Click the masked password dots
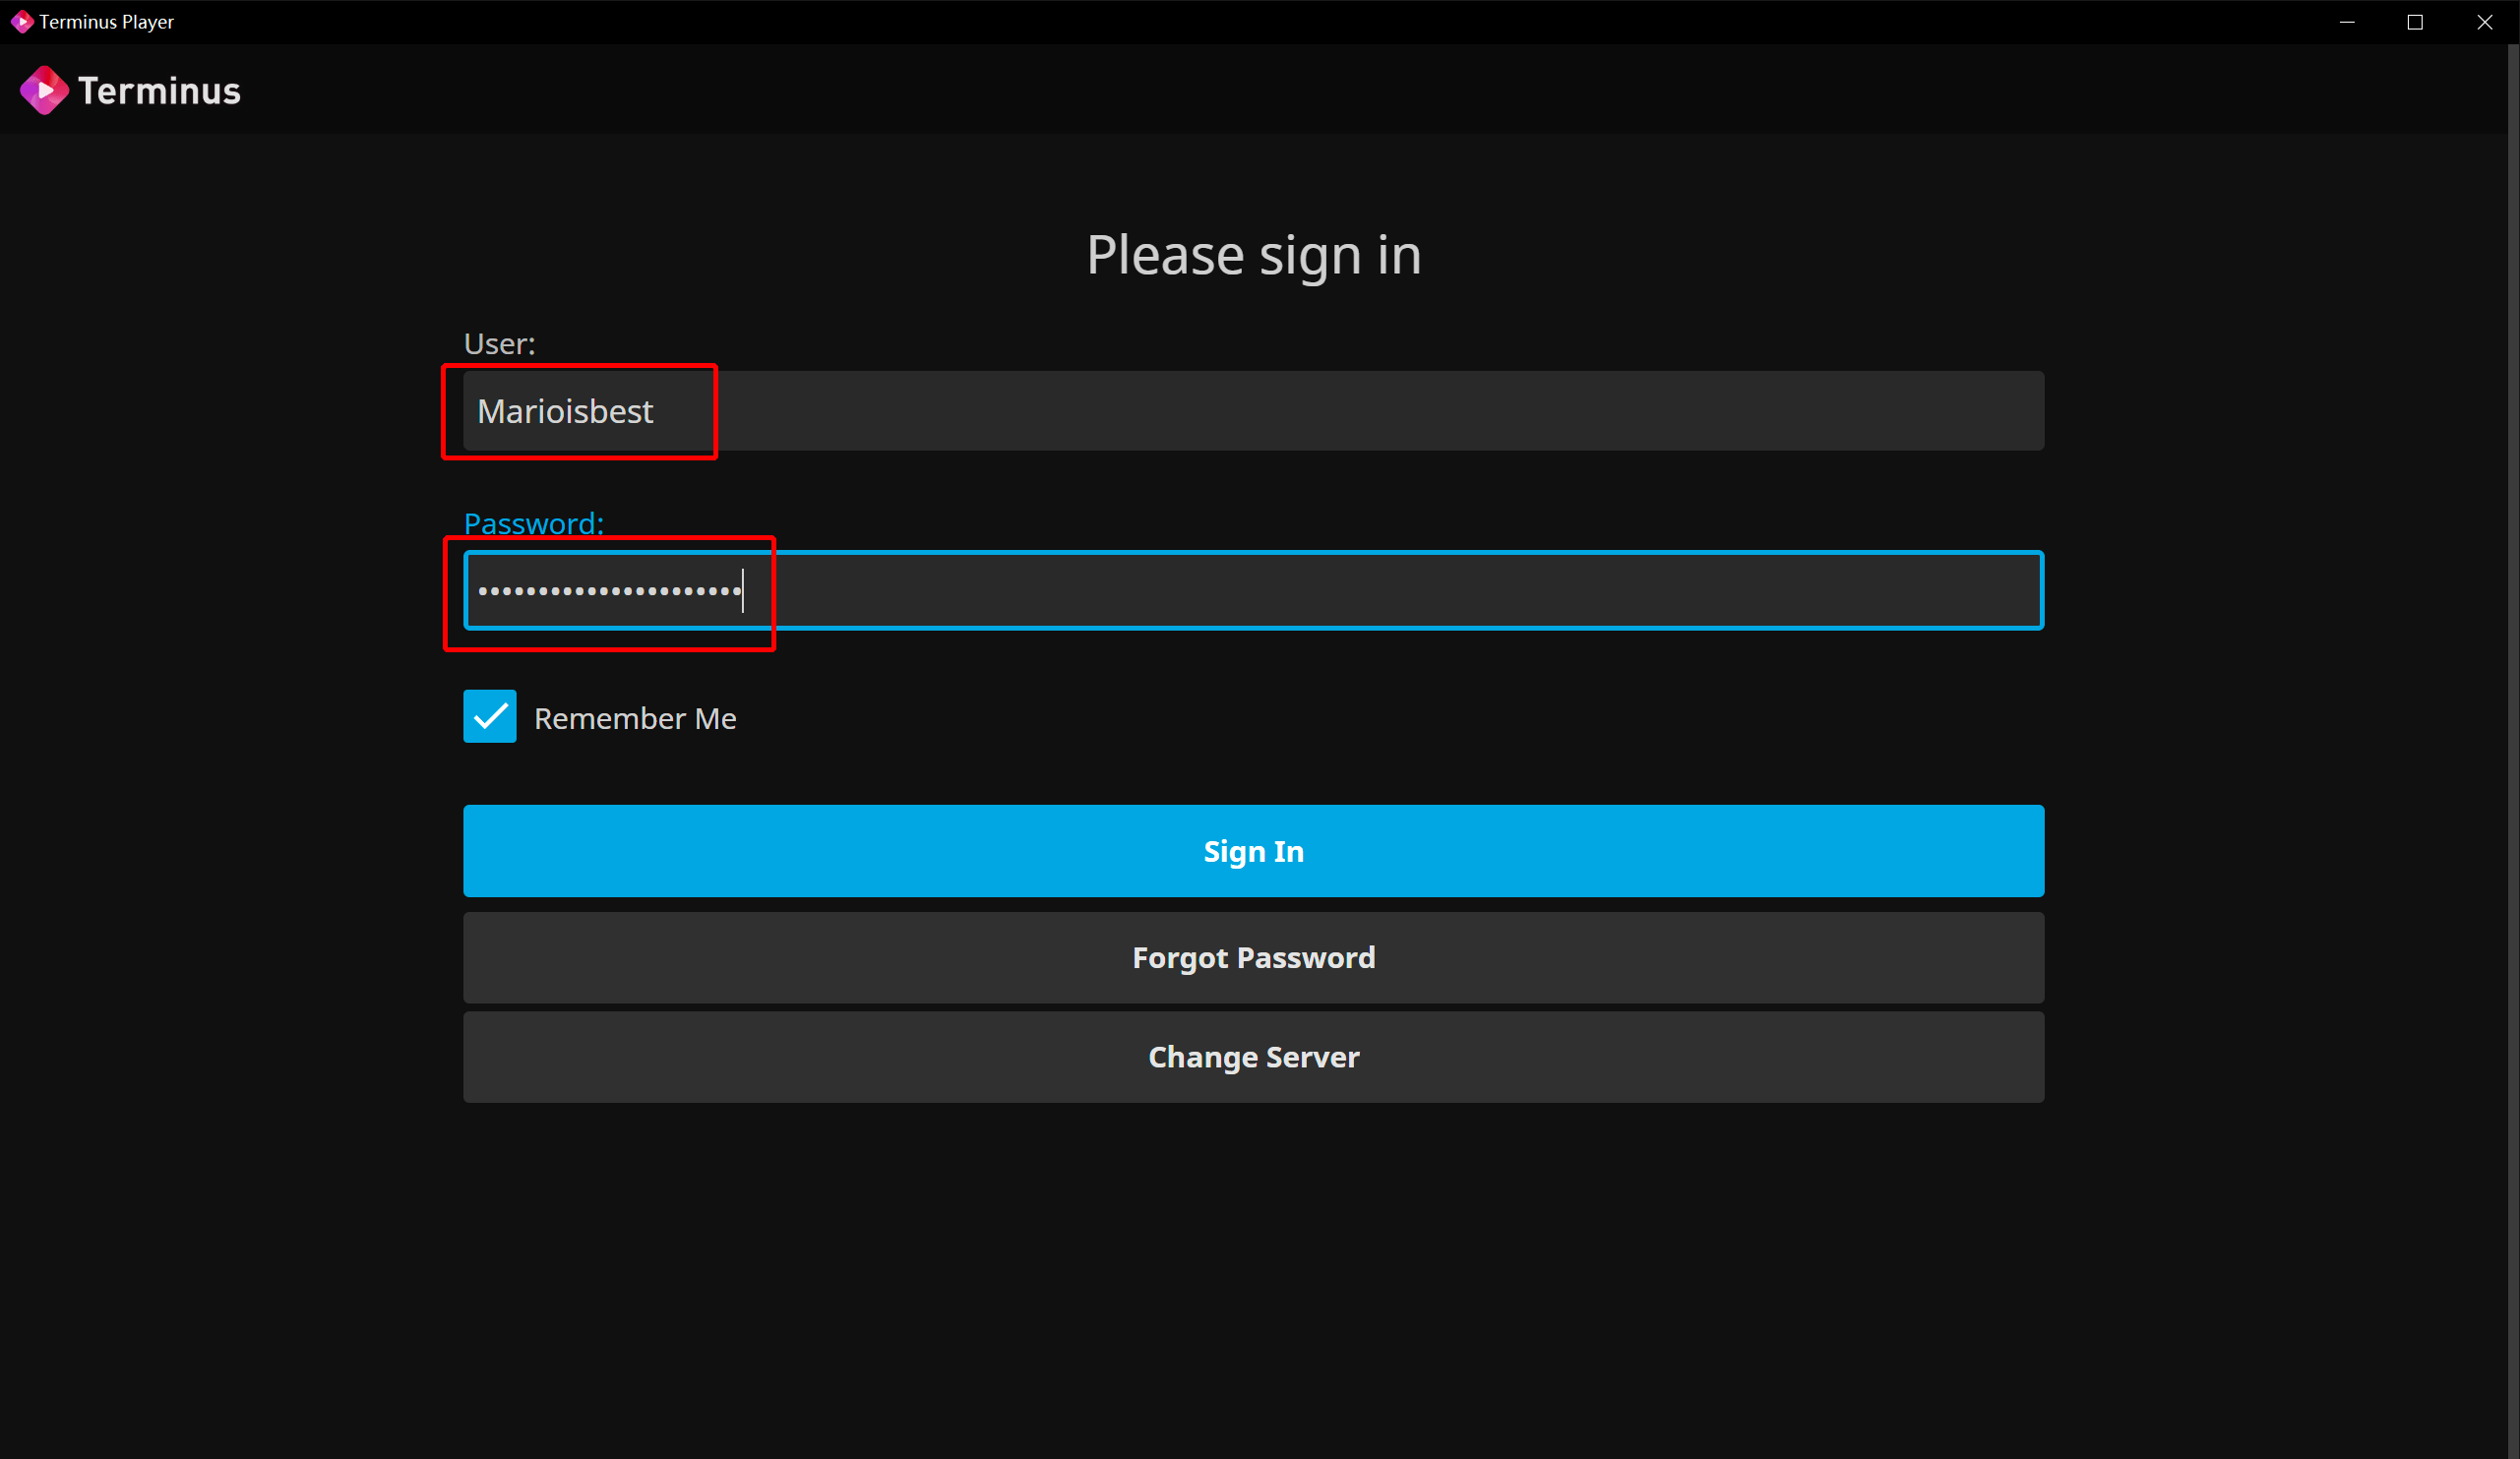 (x=608, y=591)
